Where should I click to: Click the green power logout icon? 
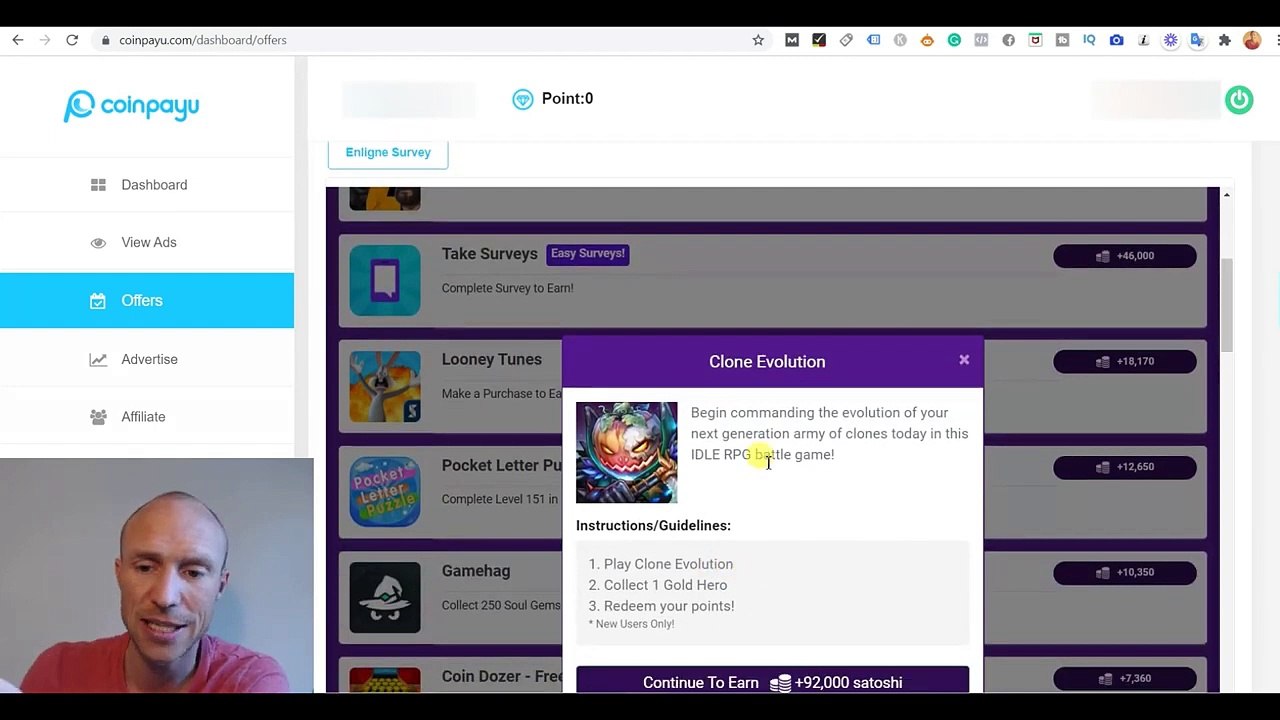click(1239, 99)
